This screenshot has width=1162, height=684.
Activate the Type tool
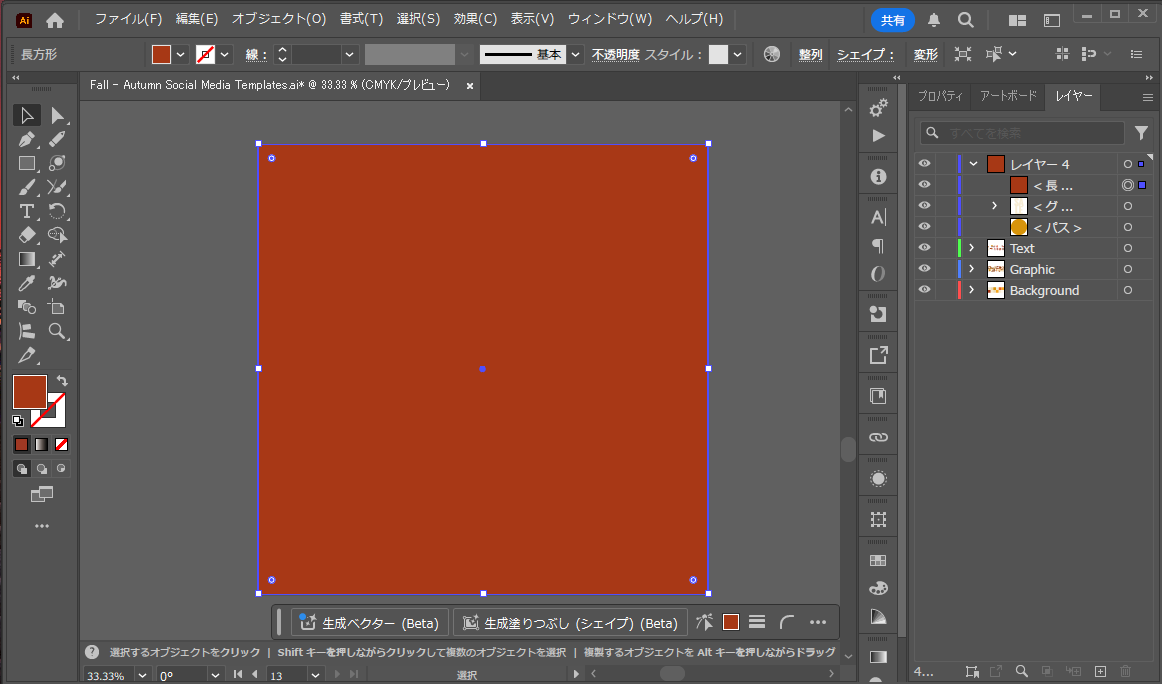point(27,211)
